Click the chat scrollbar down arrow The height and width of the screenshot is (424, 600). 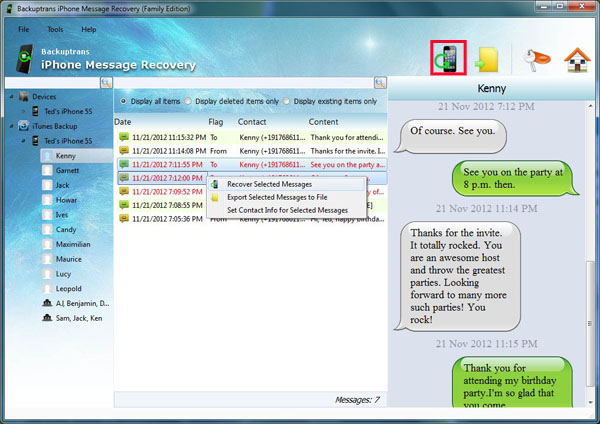[591, 402]
